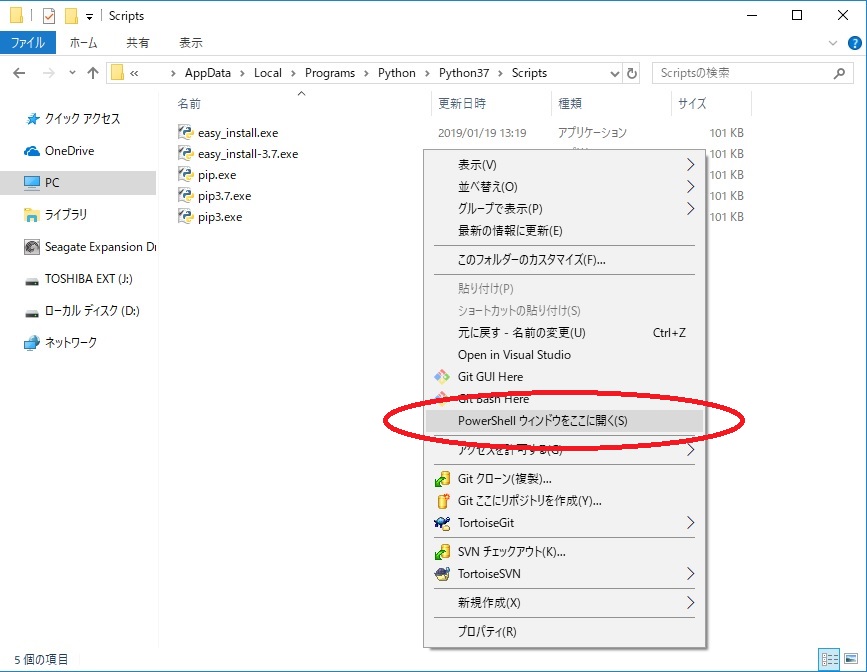Choose プロパティ(R) from context menu
The image size is (867, 672).
point(564,631)
